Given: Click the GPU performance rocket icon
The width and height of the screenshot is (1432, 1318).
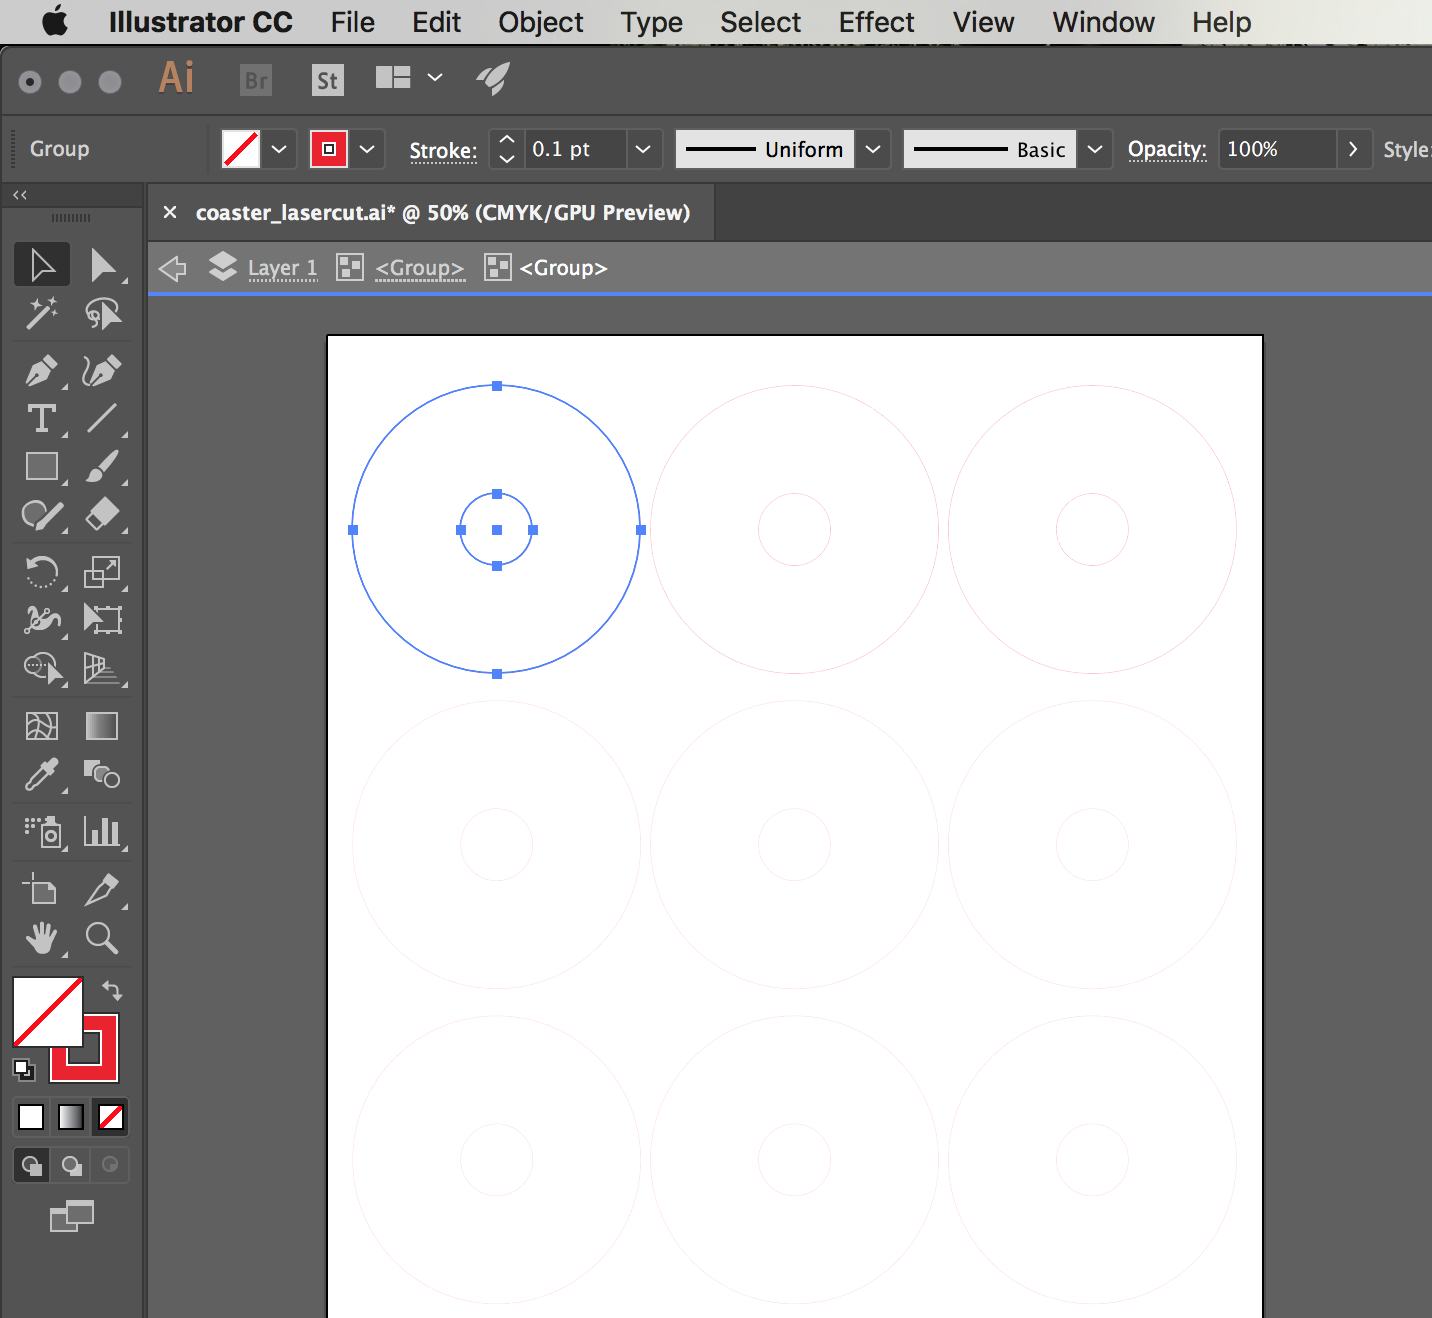Looking at the screenshot, I should pos(493,78).
